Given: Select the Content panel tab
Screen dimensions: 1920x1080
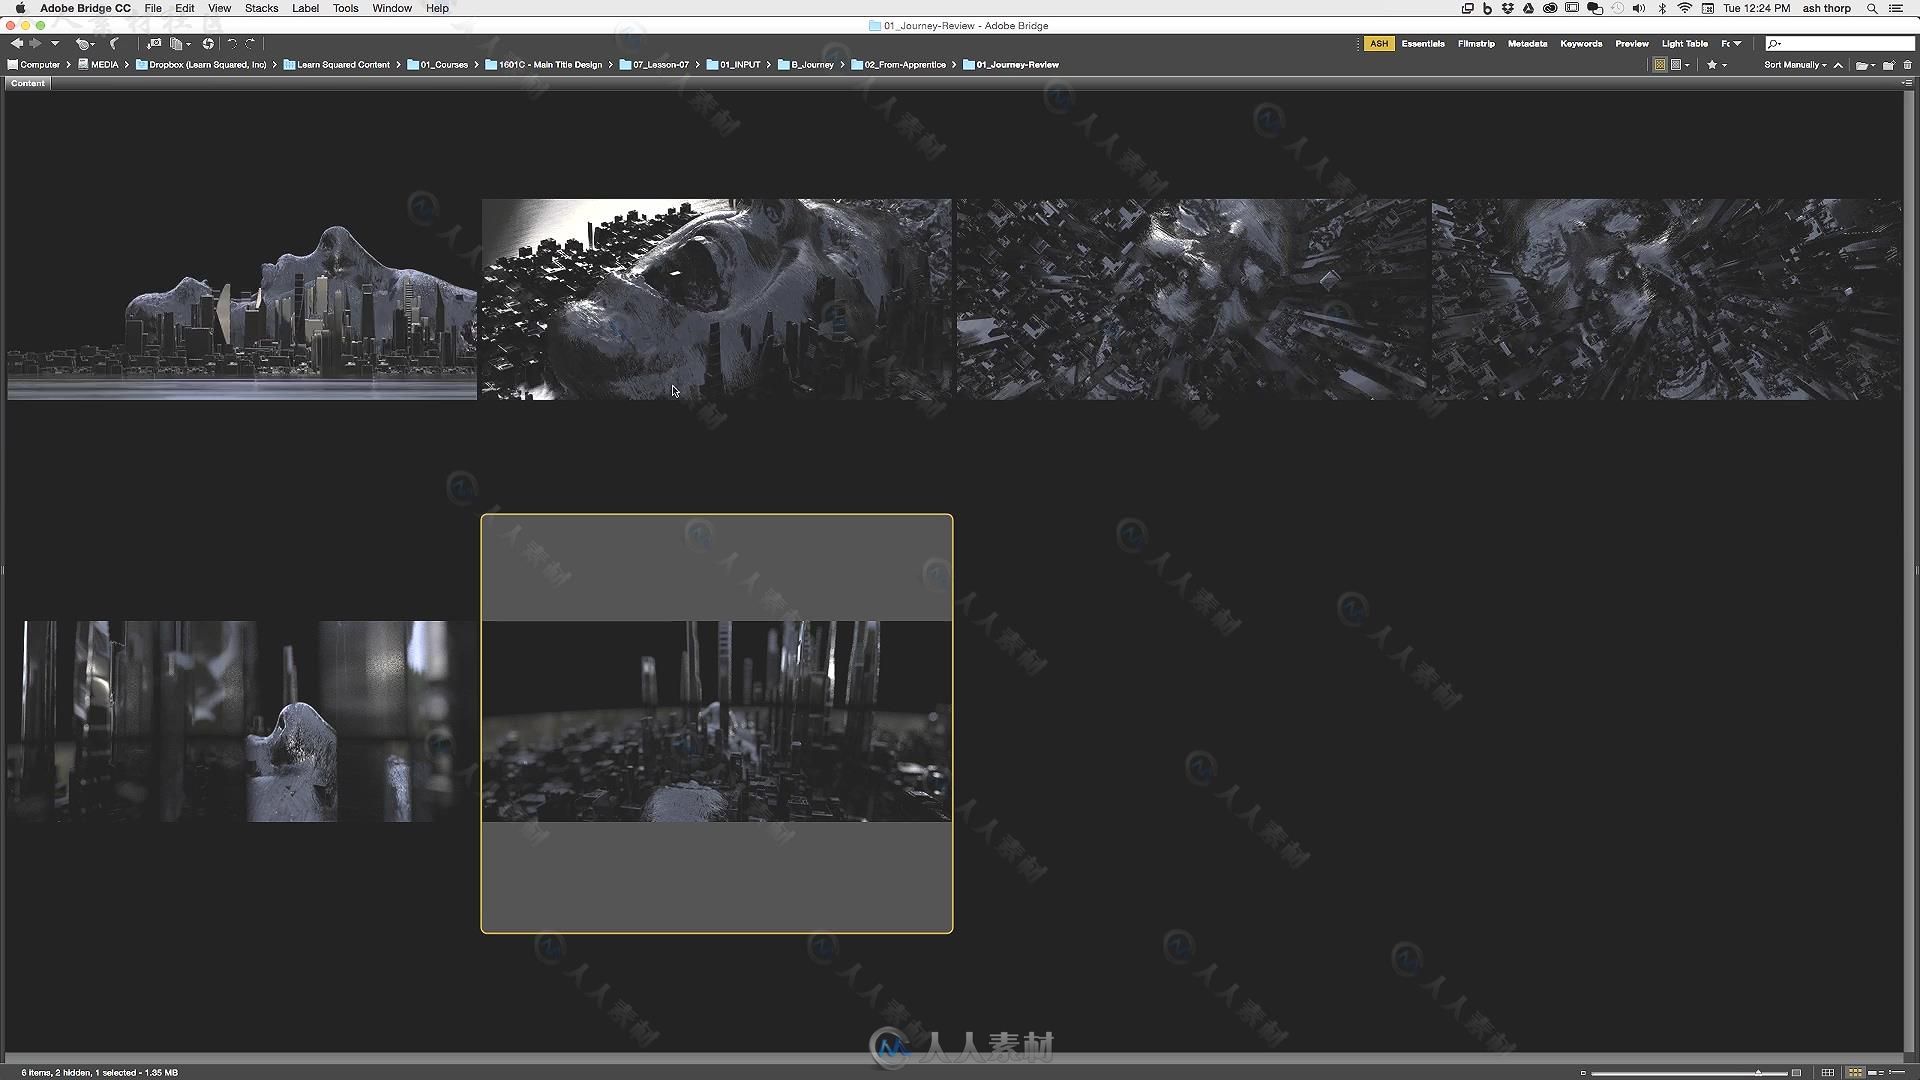Looking at the screenshot, I should click(x=28, y=83).
